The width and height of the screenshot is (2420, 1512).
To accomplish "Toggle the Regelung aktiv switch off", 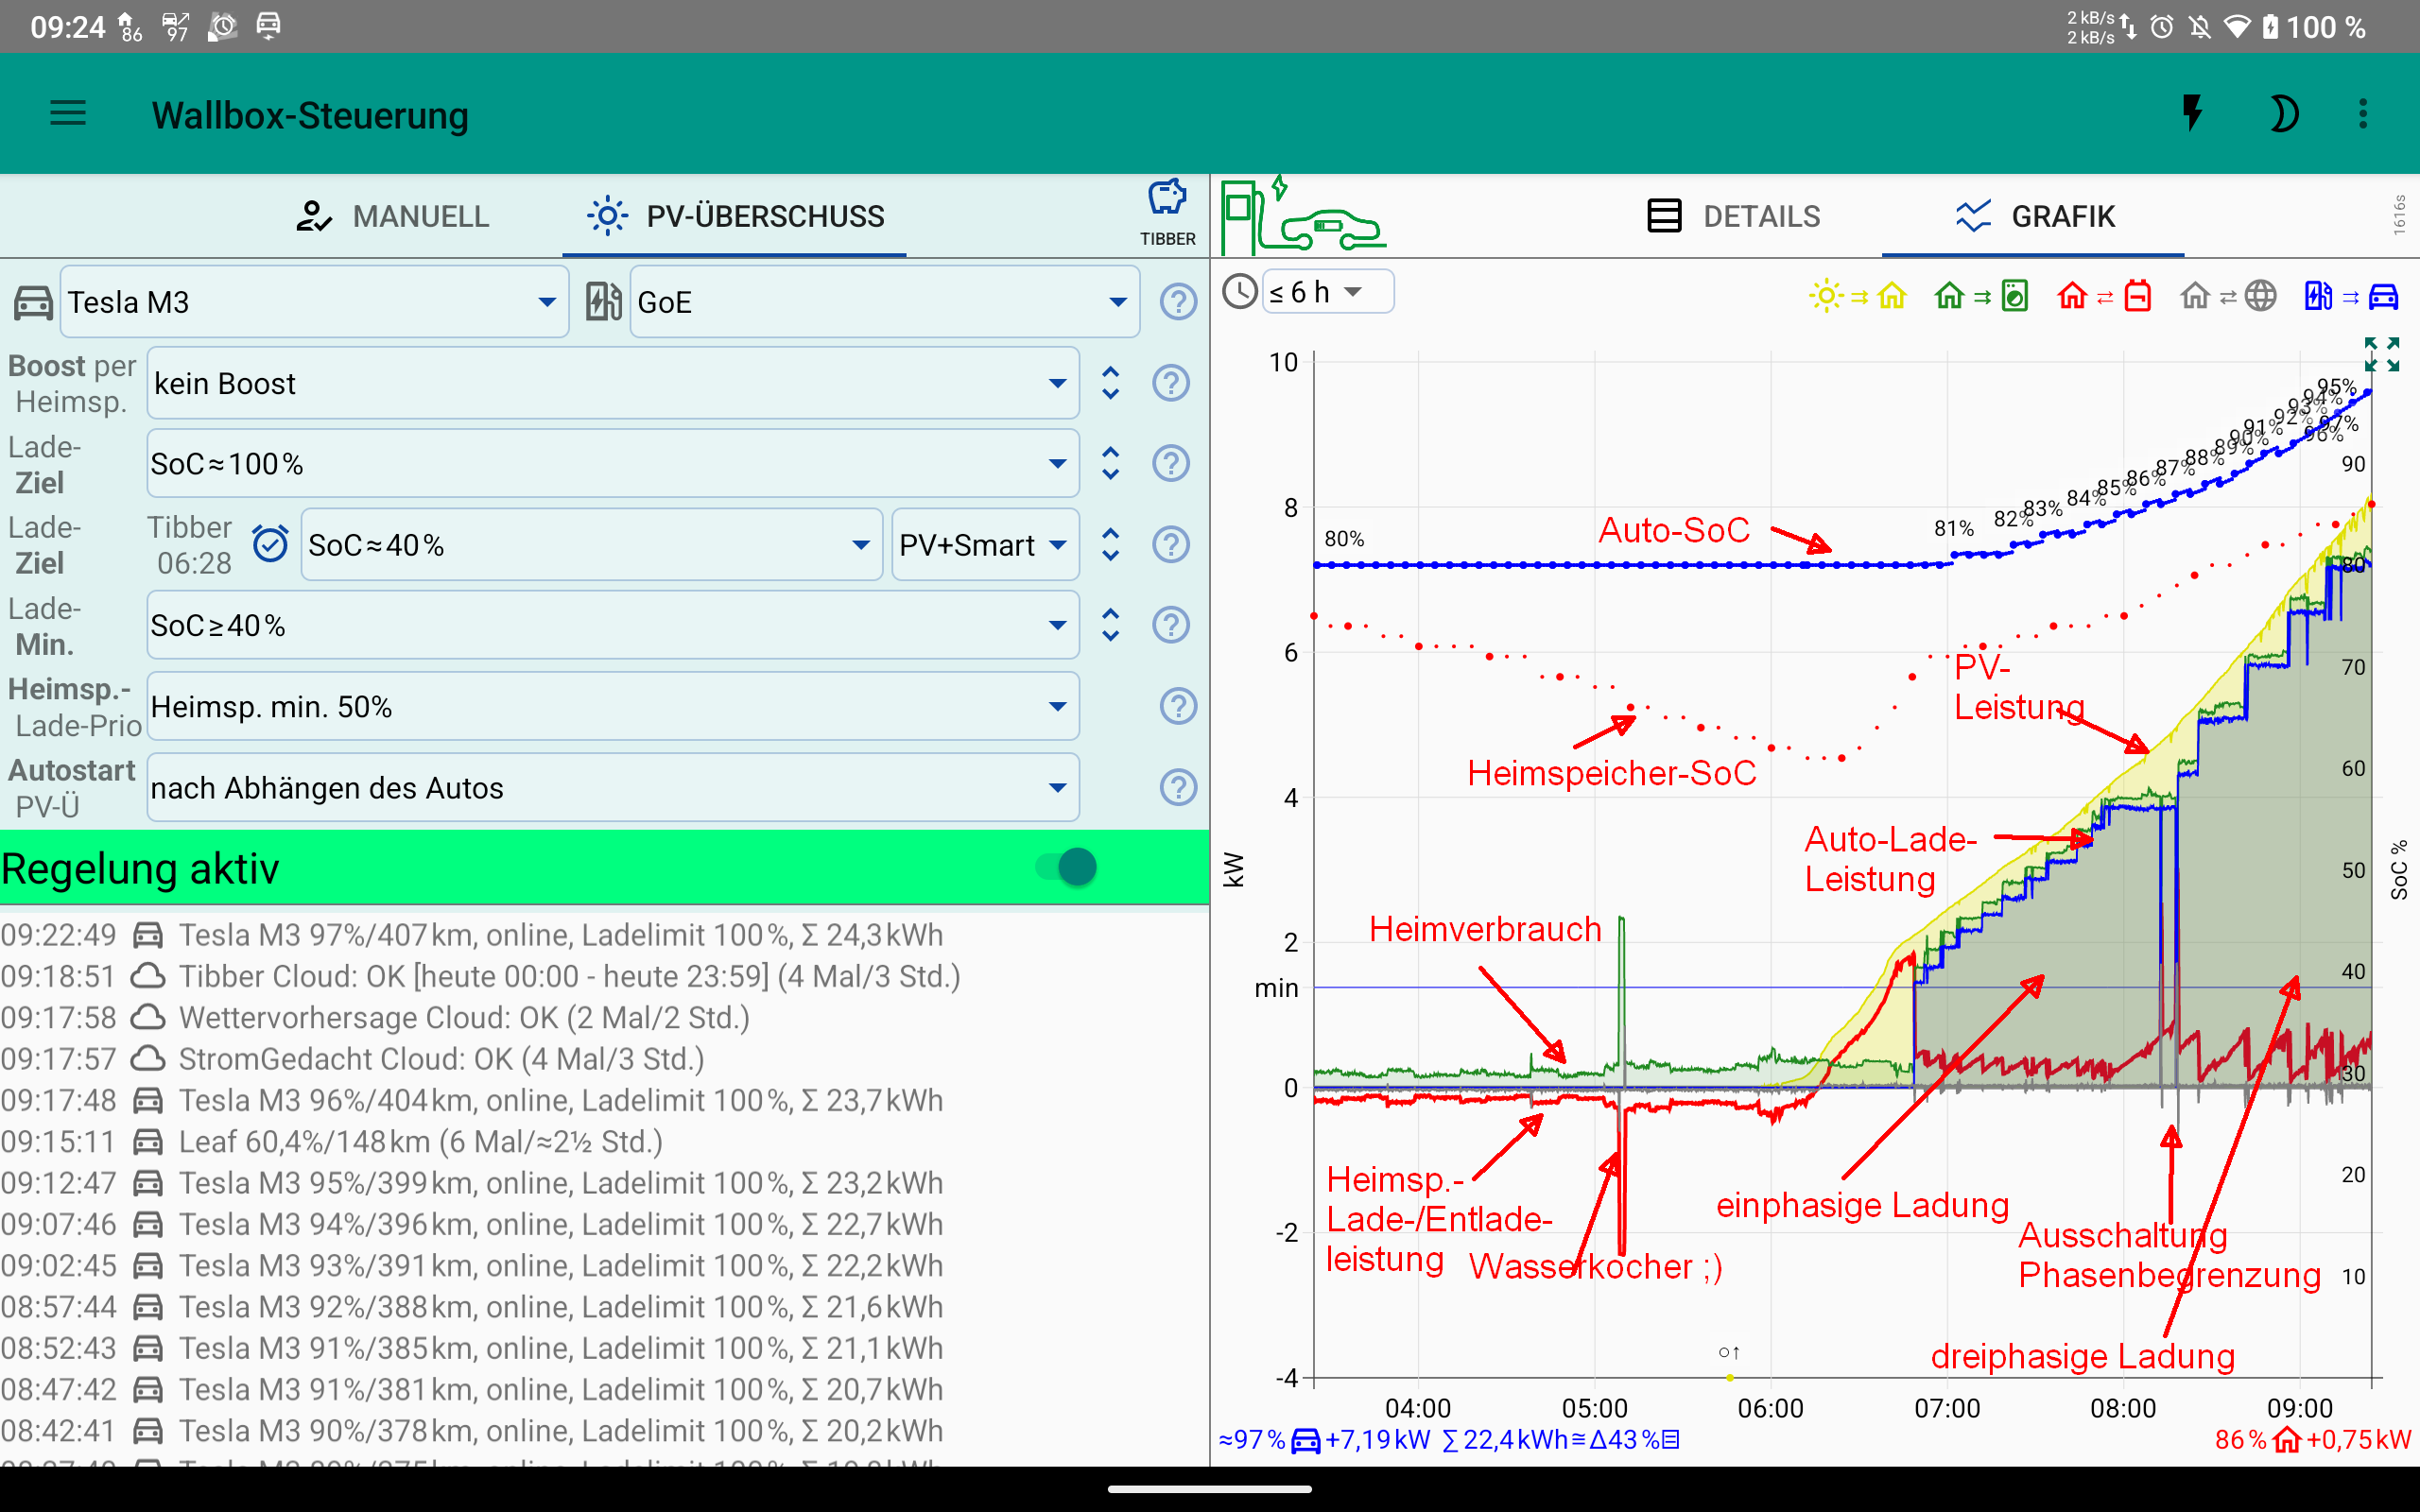I will point(1066,867).
